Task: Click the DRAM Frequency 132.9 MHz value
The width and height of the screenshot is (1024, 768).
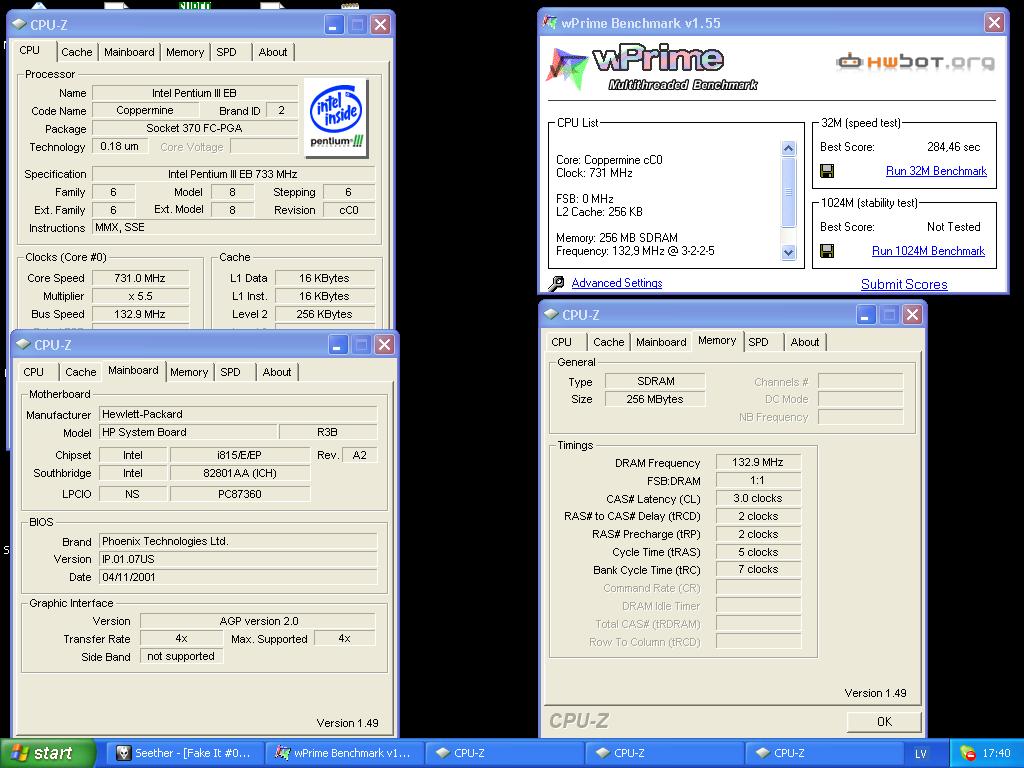Action: pyautogui.click(x=758, y=462)
